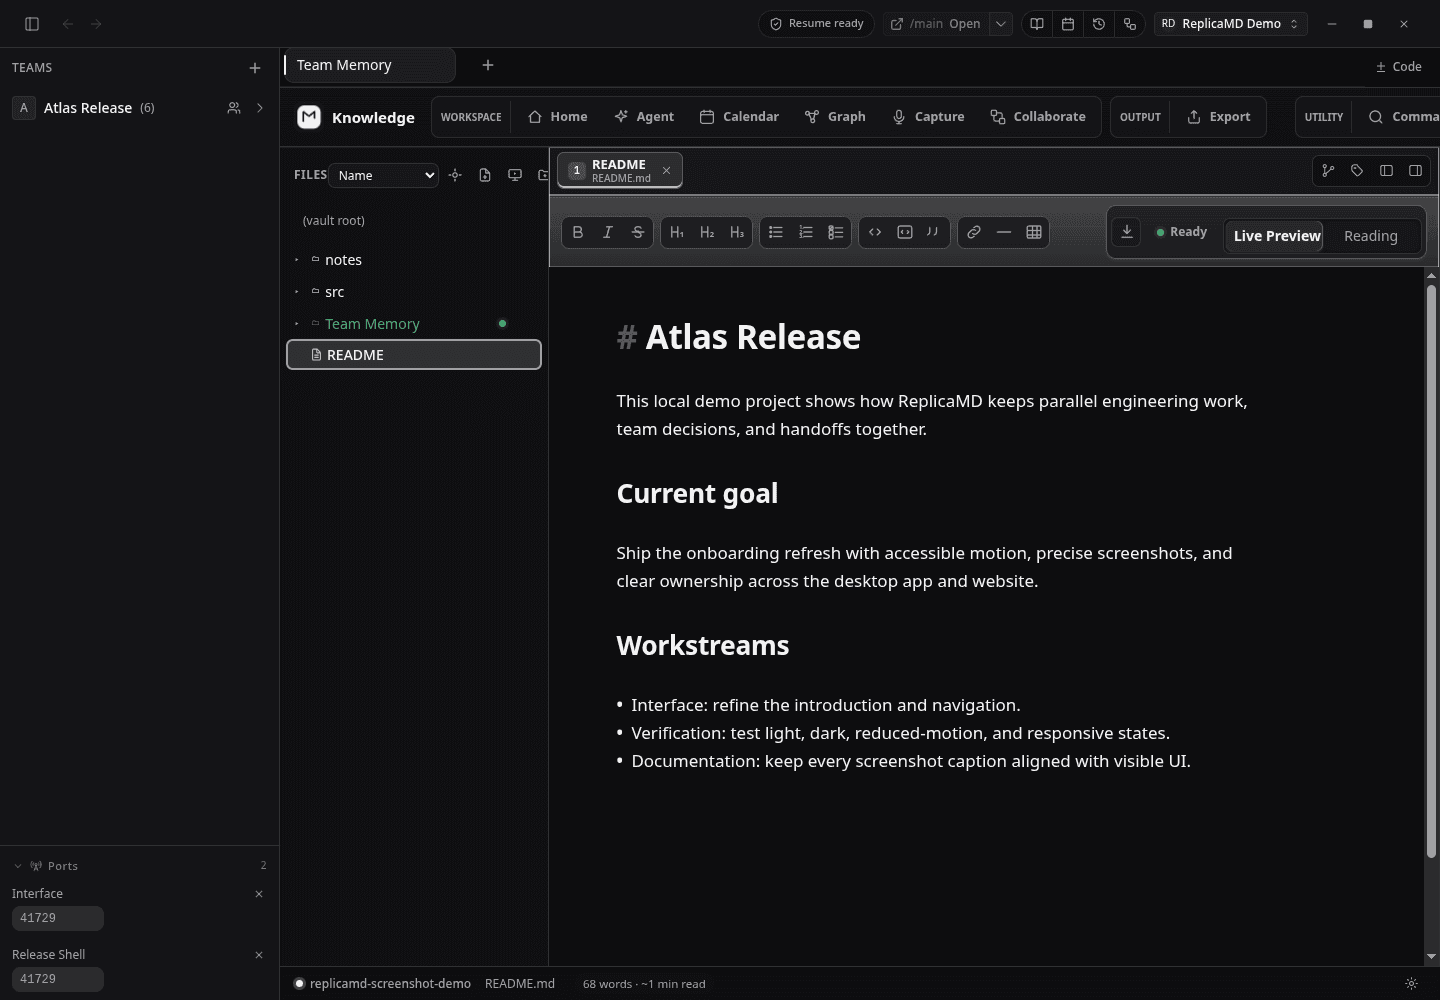Click the linked-squares icon in title bar

(x=1130, y=24)
